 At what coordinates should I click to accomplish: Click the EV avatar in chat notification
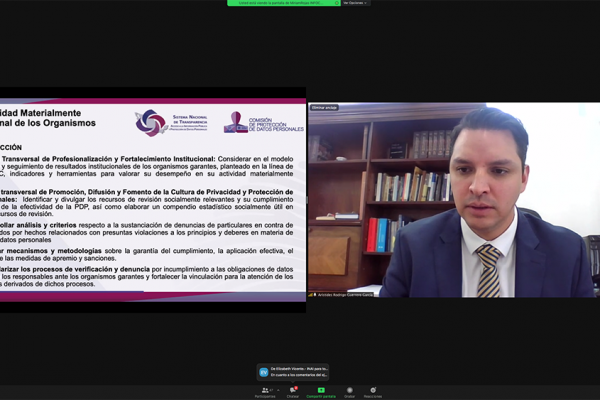coord(264,372)
